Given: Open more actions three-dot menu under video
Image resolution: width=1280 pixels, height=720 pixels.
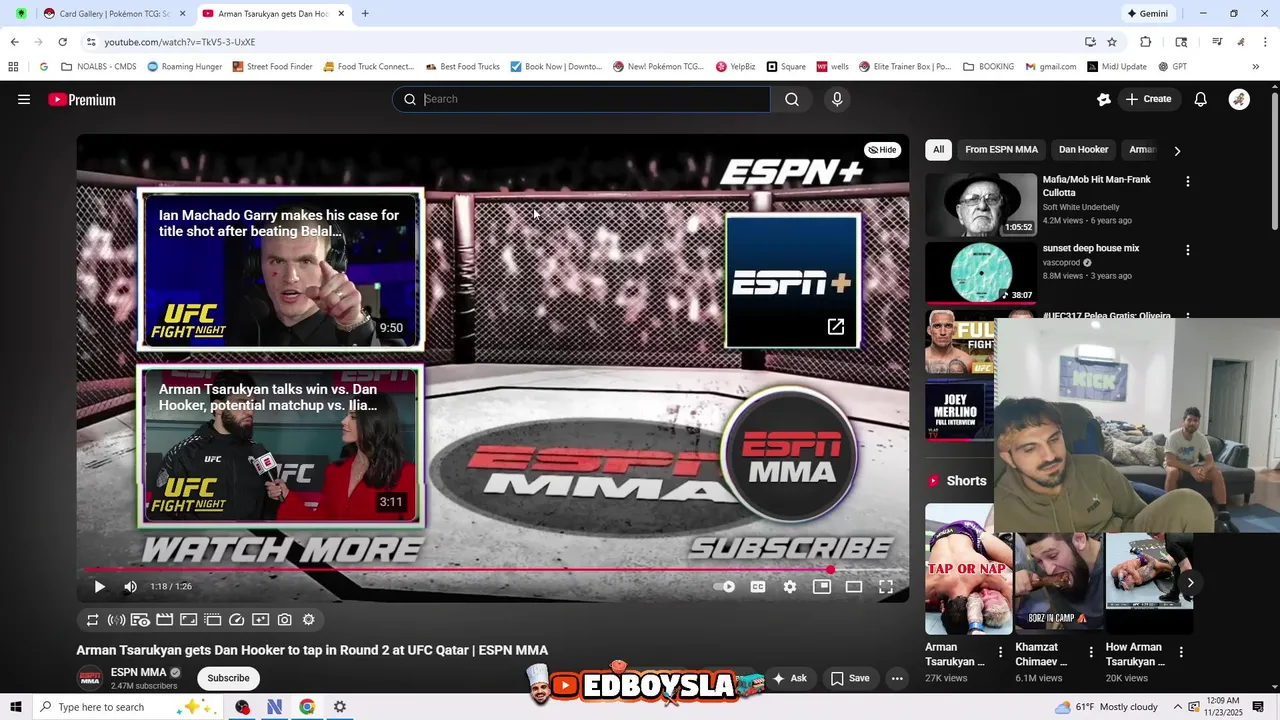Looking at the screenshot, I should pos(897,678).
